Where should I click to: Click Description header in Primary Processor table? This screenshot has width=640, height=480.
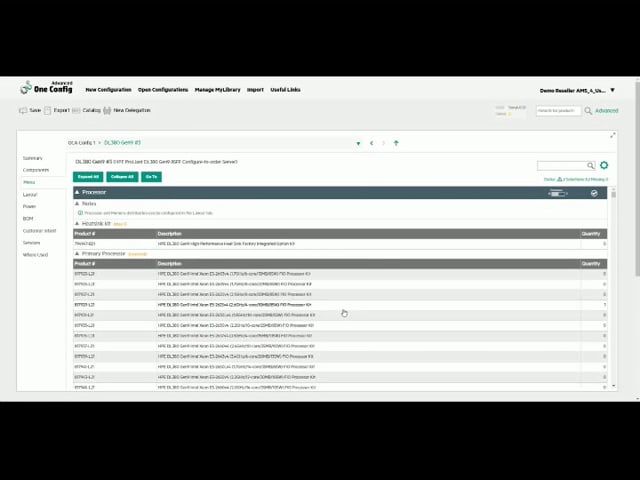pyautogui.click(x=169, y=264)
